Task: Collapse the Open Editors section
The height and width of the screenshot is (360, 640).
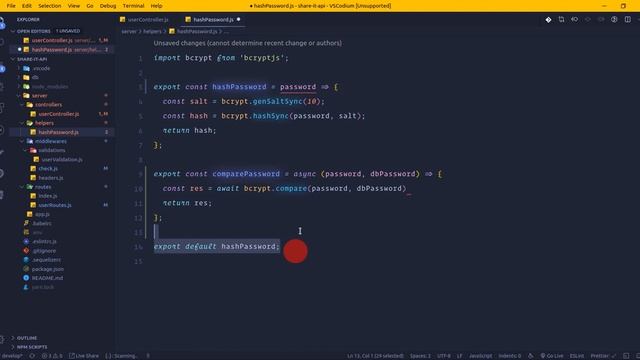Action: (x=34, y=31)
